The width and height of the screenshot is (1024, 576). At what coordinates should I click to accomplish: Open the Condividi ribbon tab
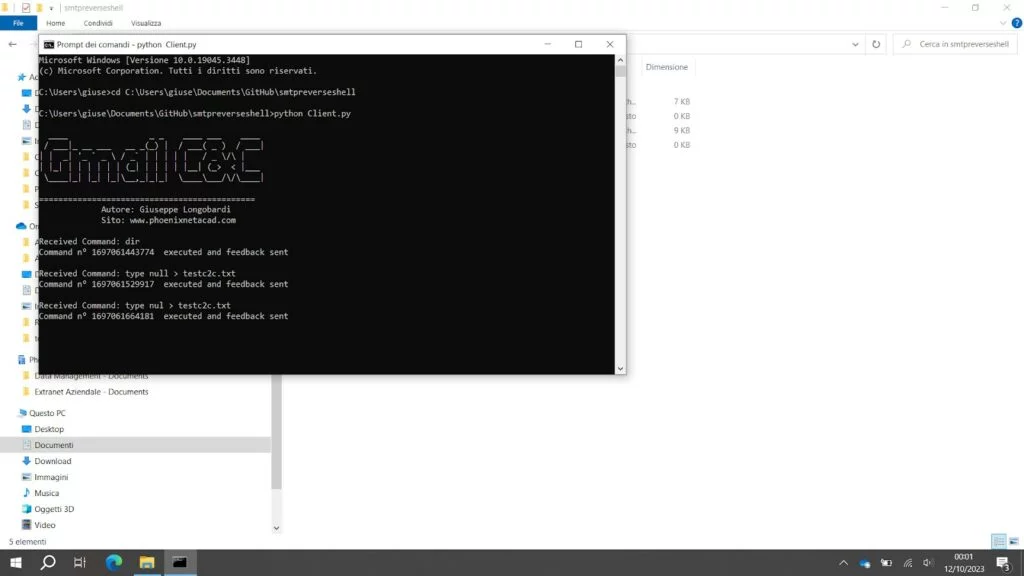point(98,23)
